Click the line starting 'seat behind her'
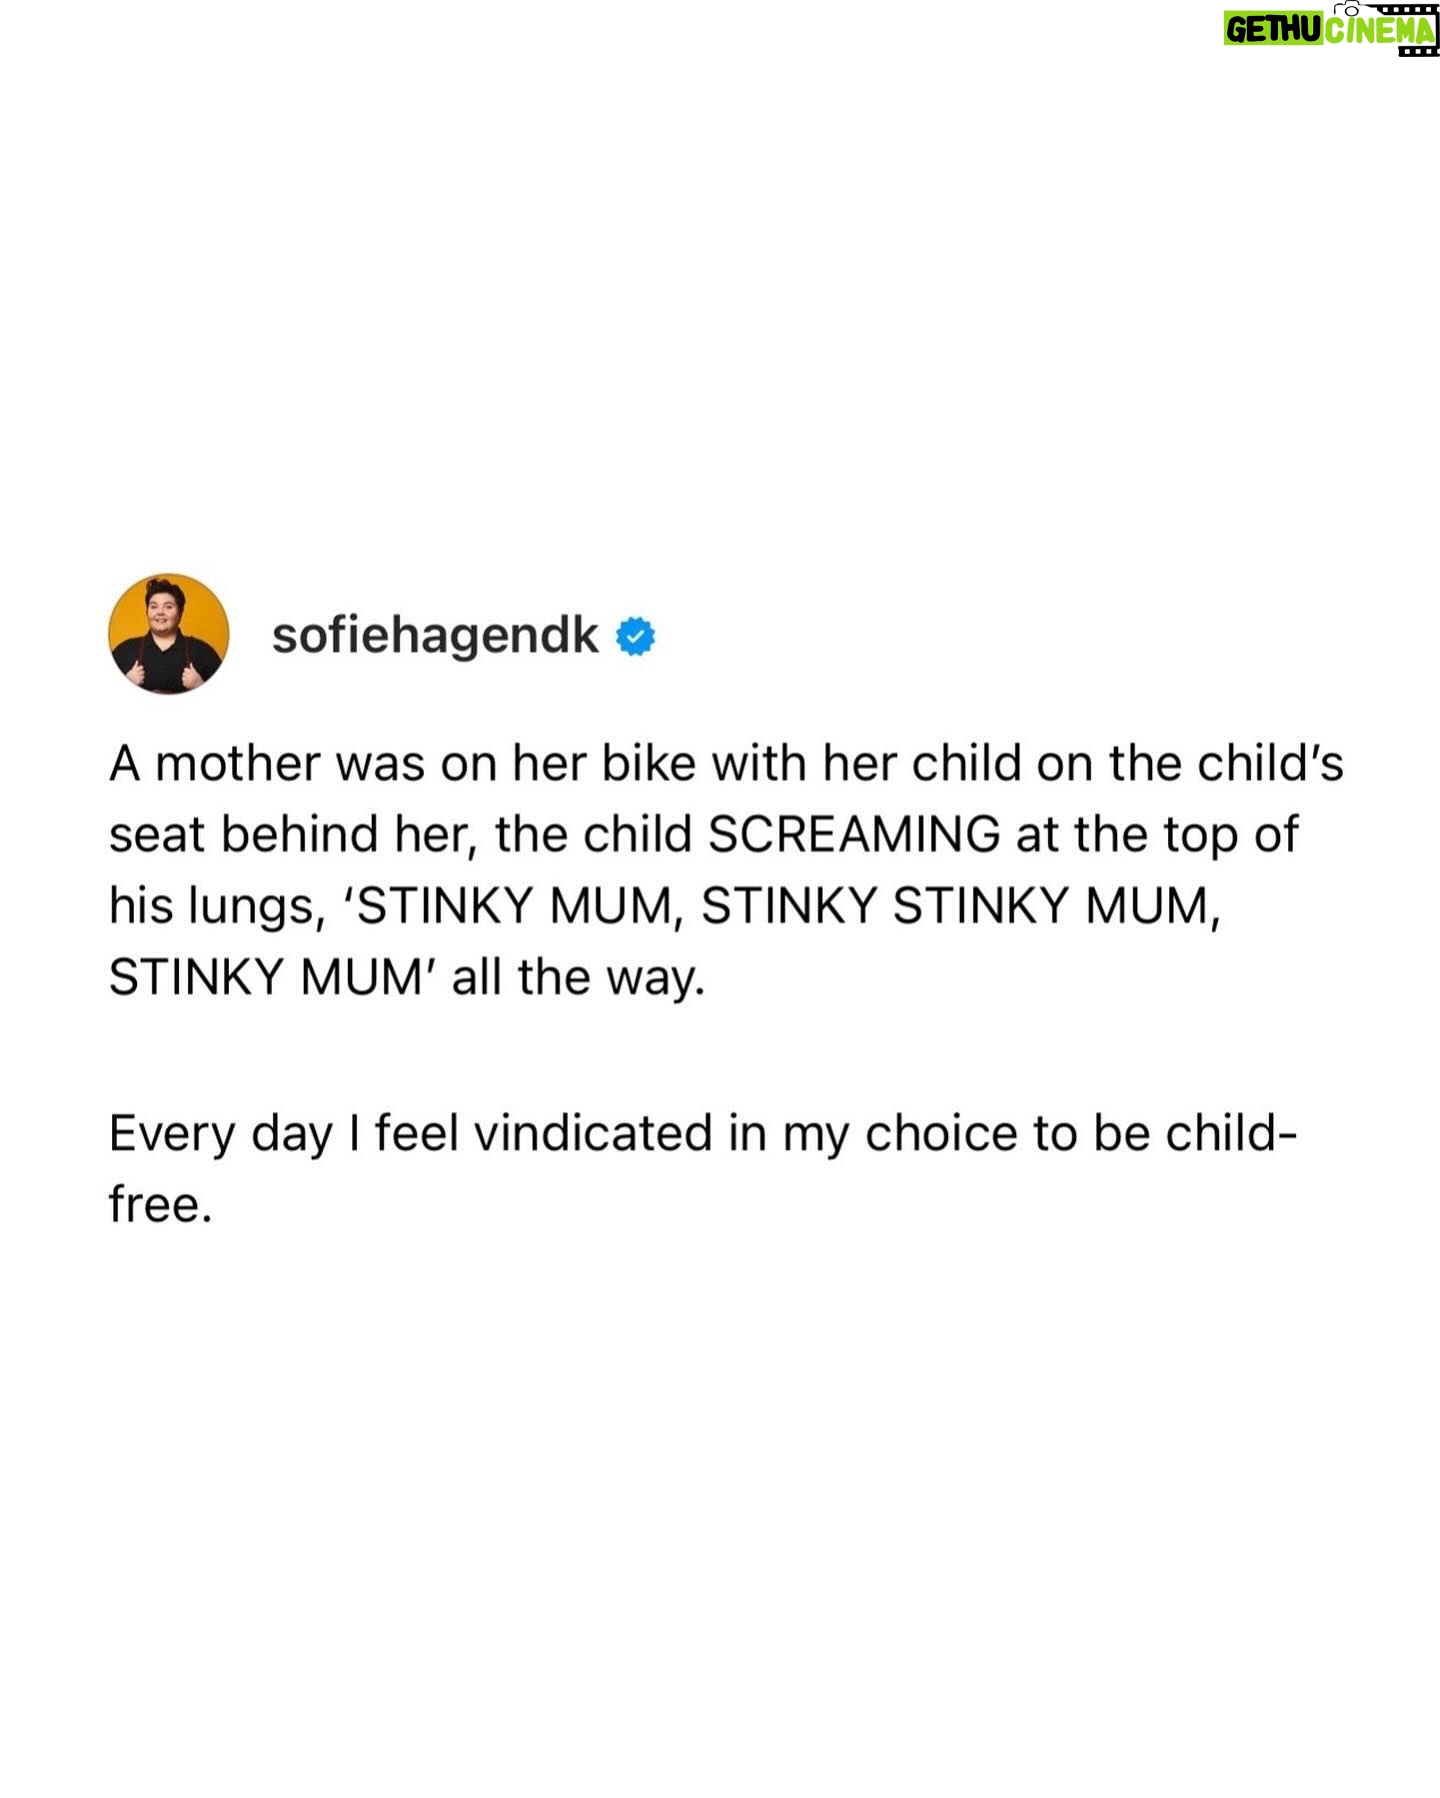This screenshot has width=1440, height=1798. 703,836
